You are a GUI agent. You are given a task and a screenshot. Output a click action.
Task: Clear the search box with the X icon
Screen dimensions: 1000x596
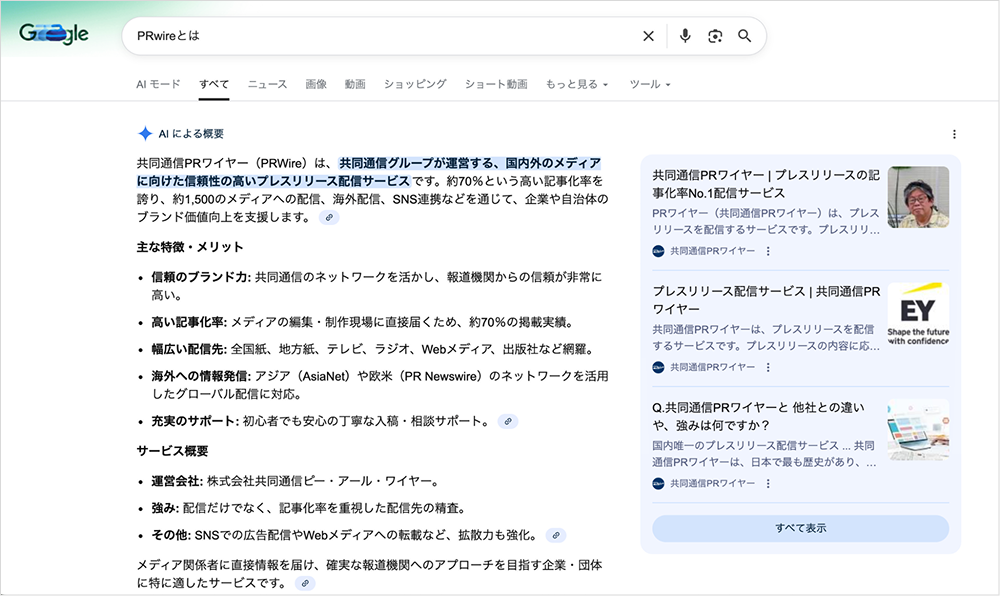point(648,36)
